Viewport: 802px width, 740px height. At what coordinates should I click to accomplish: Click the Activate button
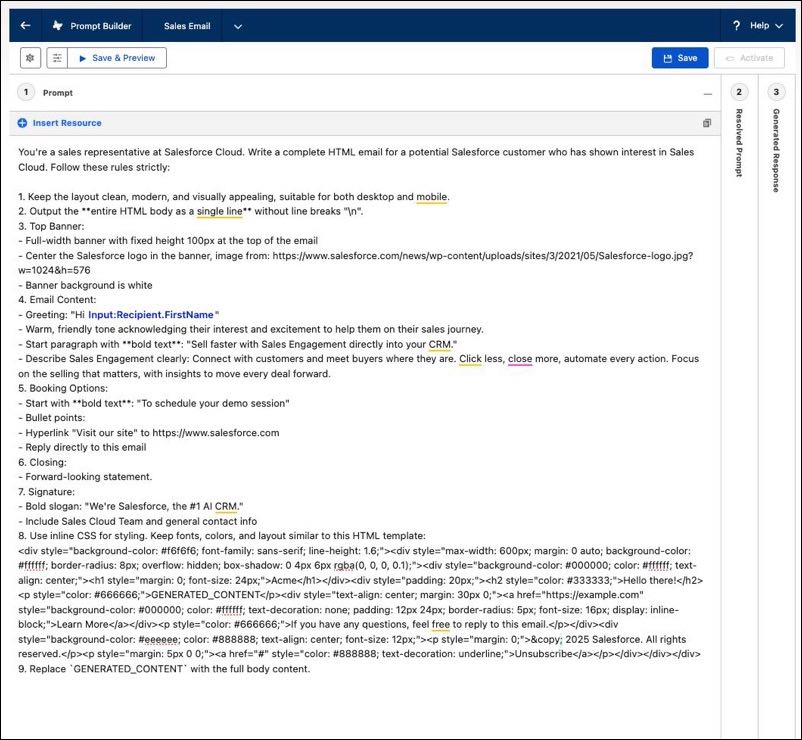[x=749, y=58]
